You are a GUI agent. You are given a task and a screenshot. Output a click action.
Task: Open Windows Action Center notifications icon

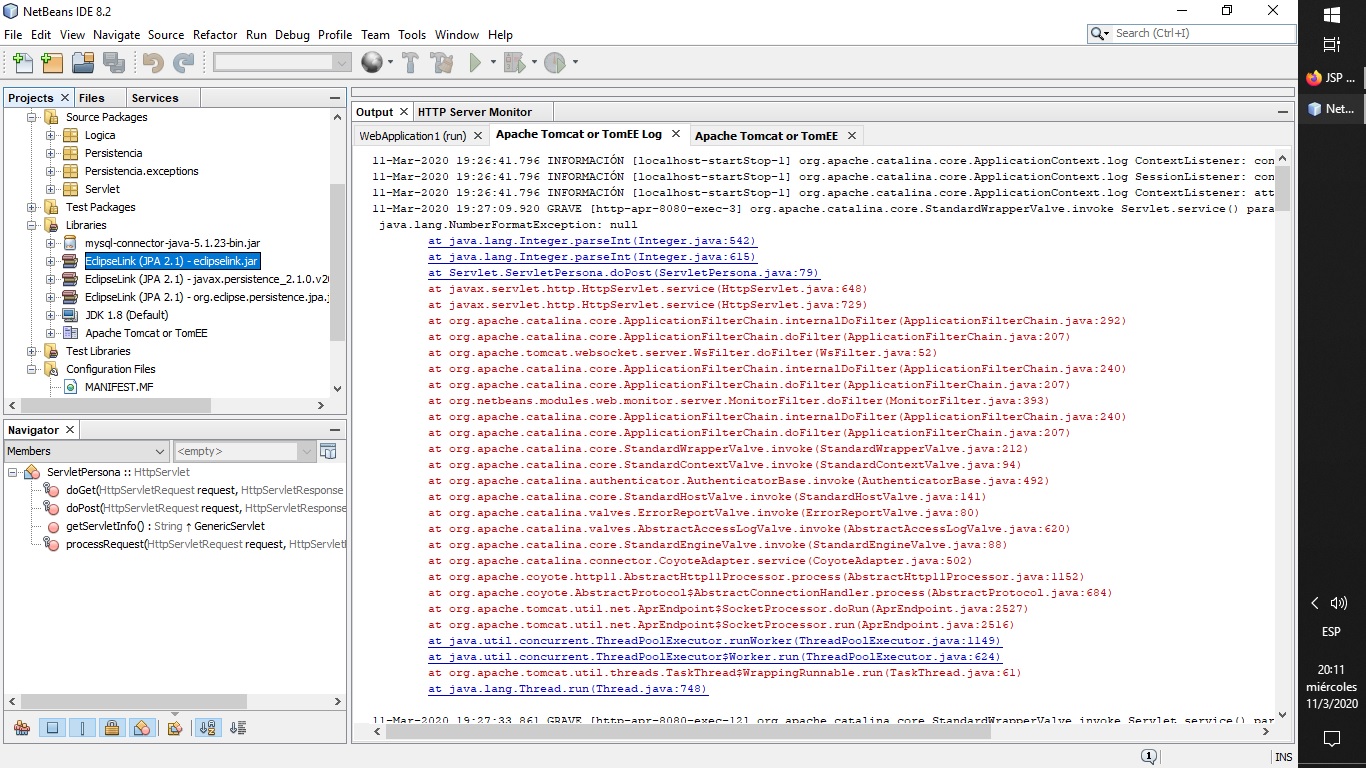click(x=1331, y=739)
